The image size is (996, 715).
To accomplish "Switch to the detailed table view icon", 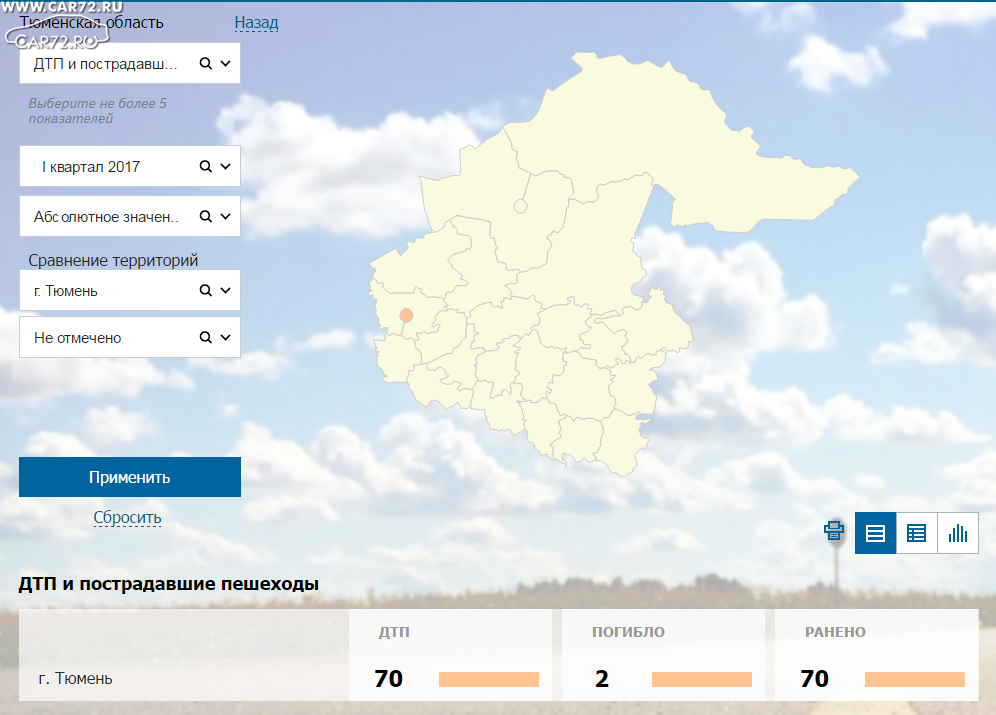I will pyautogui.click(x=916, y=533).
